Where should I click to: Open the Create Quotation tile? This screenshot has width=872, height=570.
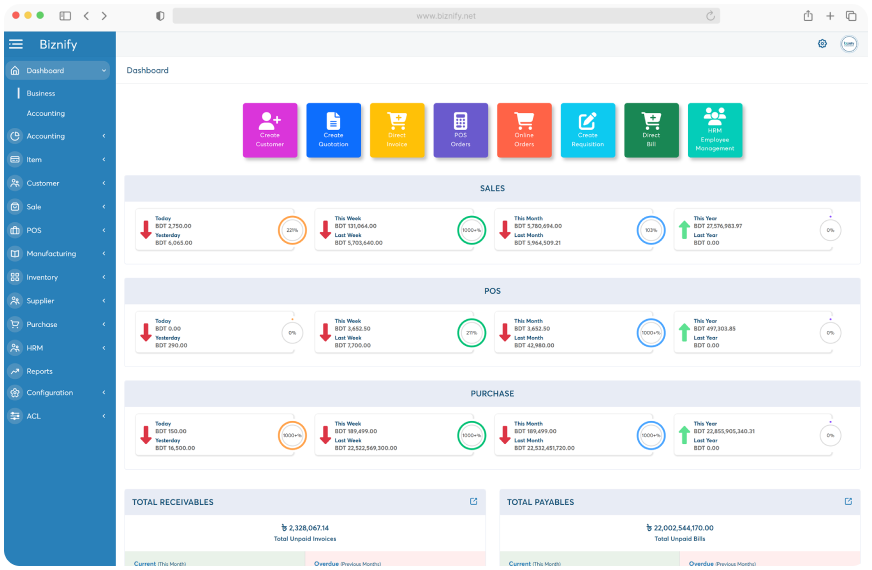click(333, 130)
